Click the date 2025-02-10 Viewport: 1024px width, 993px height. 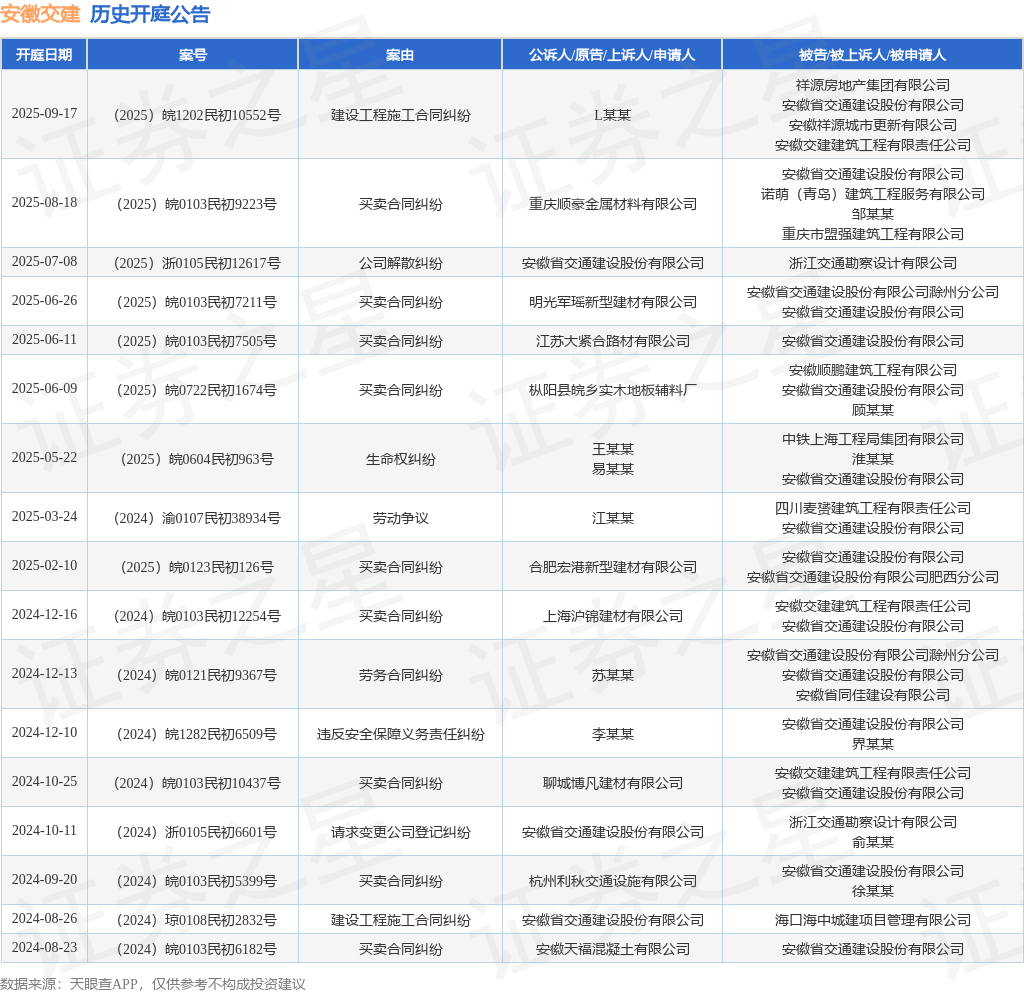coord(44,565)
